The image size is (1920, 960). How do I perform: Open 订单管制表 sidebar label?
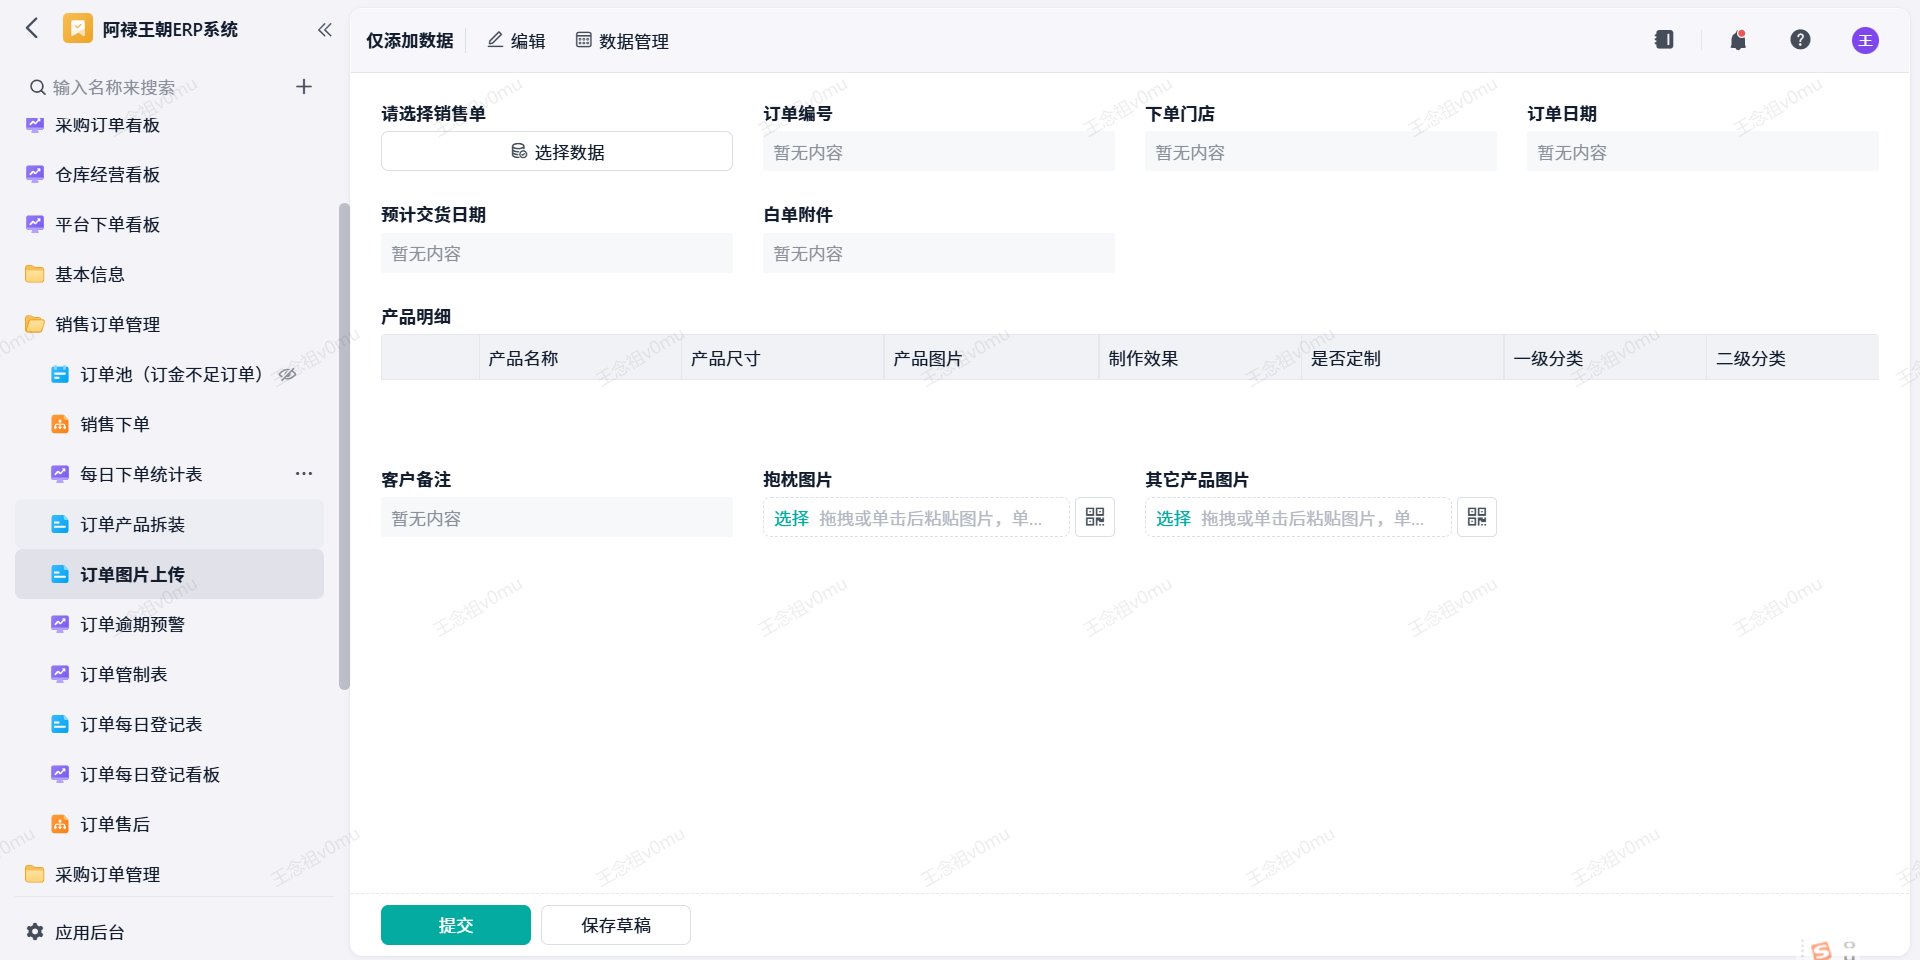click(x=124, y=675)
